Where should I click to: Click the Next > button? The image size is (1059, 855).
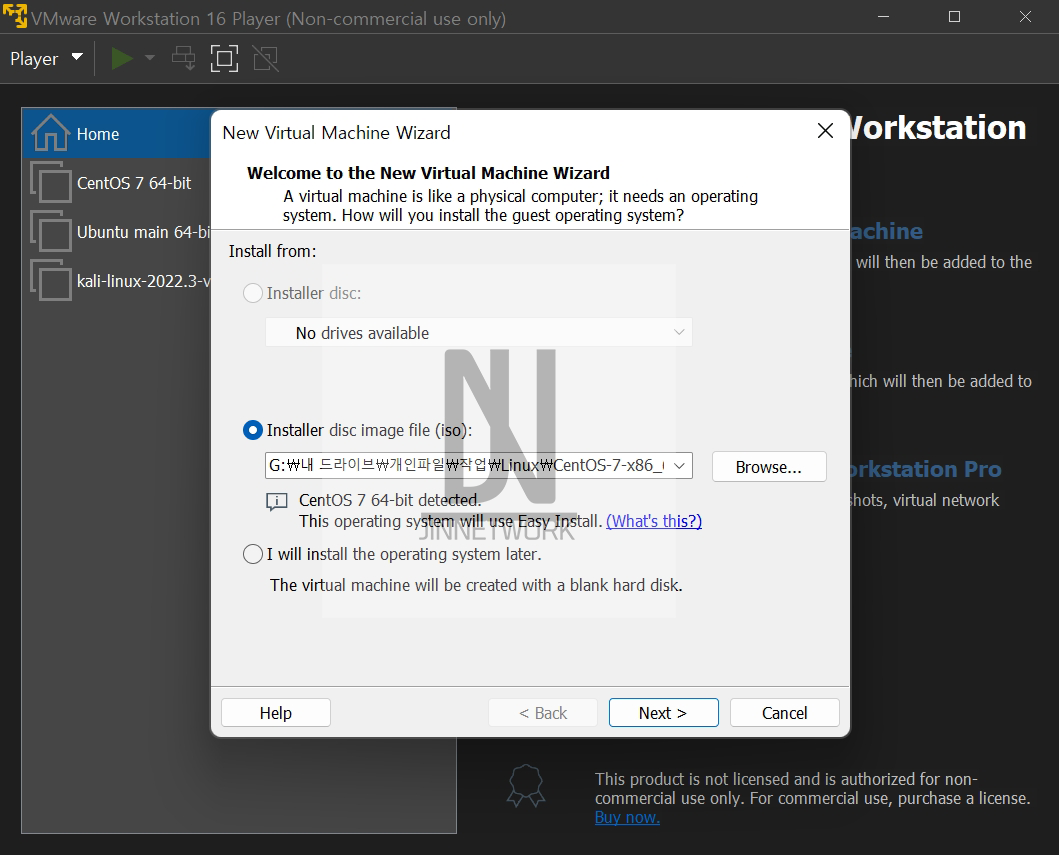pyautogui.click(x=663, y=712)
